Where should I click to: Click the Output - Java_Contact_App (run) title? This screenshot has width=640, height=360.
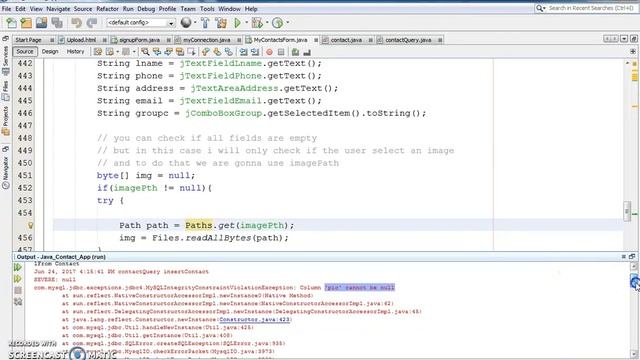tap(61, 257)
